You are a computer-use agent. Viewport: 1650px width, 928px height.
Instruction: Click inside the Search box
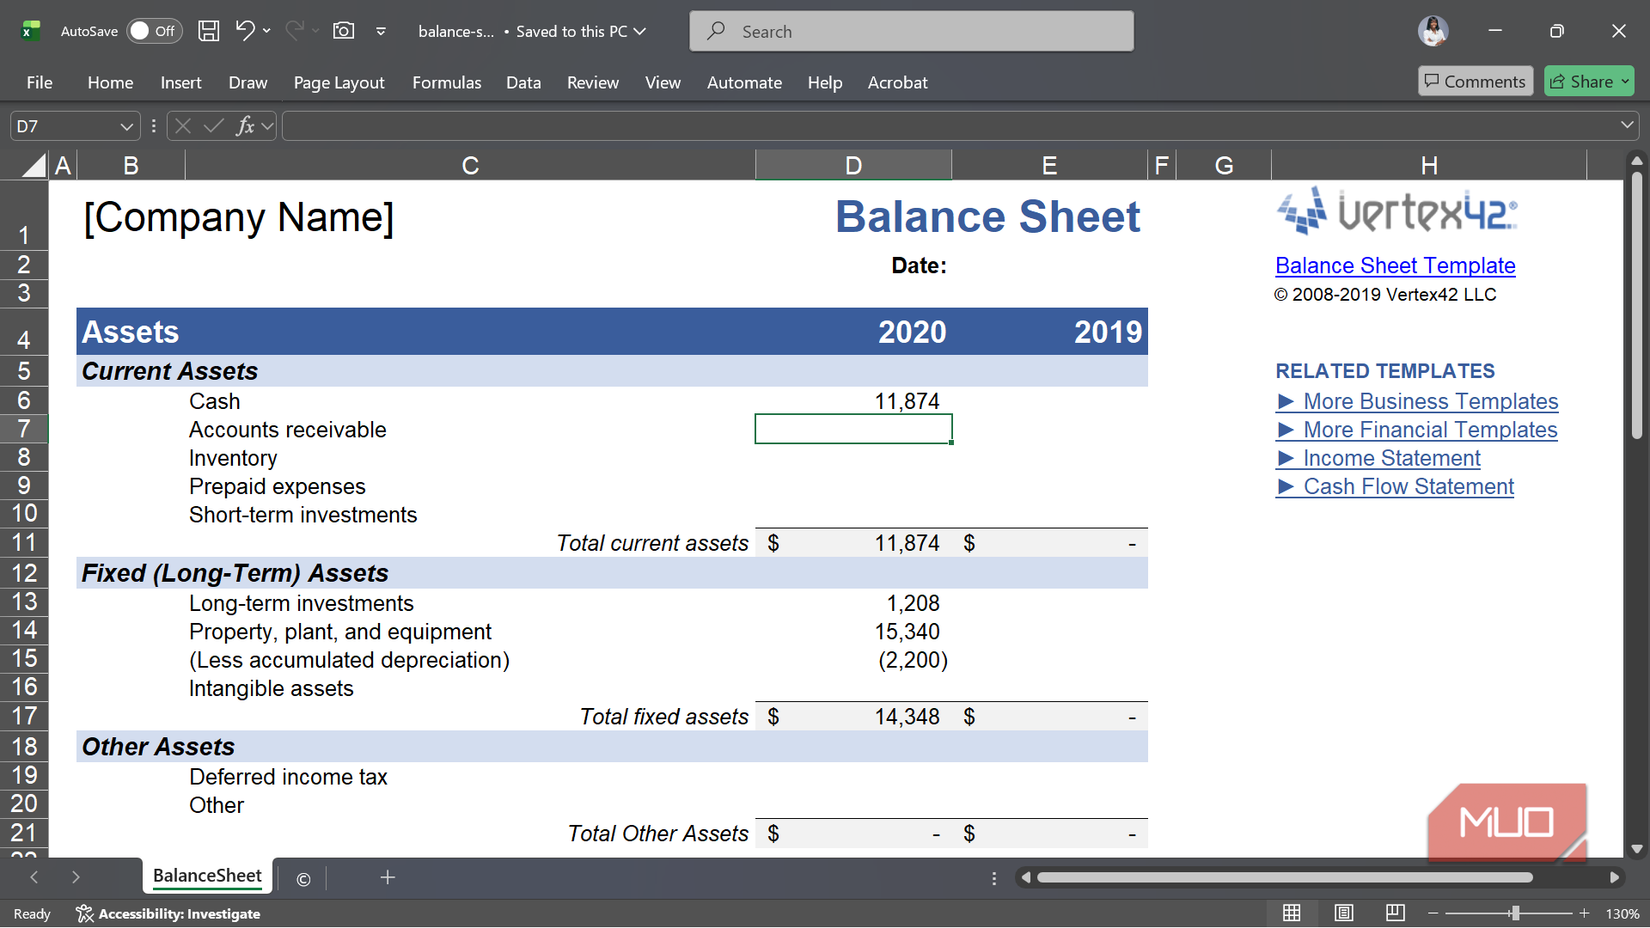tap(910, 31)
